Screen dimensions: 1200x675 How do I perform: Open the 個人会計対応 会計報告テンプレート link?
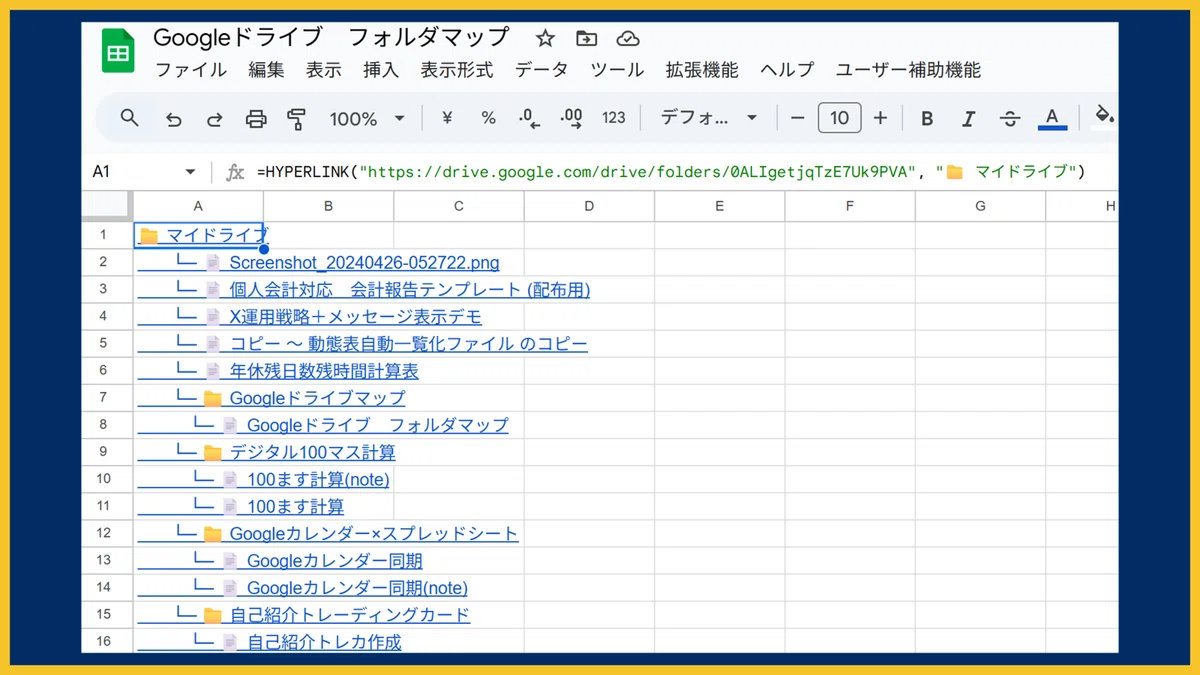point(410,290)
